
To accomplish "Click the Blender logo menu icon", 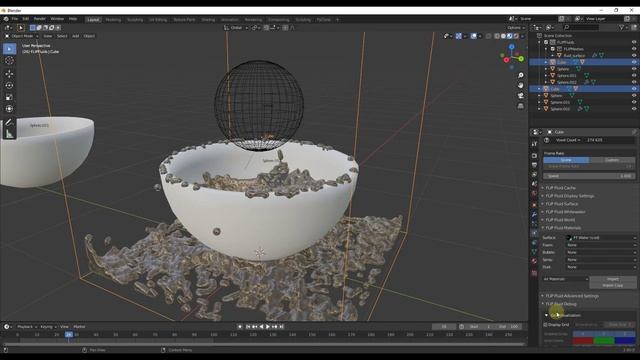I will [x=6, y=19].
